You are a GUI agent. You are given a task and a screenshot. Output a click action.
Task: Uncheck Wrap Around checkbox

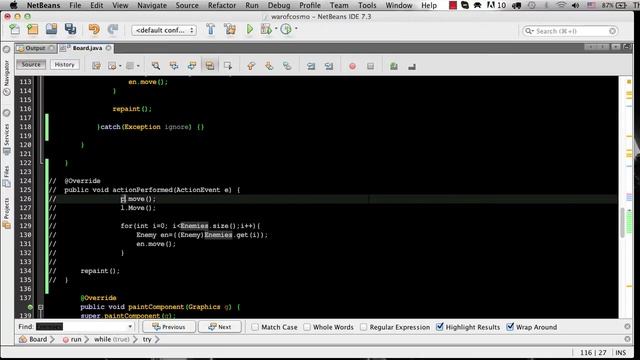point(510,327)
